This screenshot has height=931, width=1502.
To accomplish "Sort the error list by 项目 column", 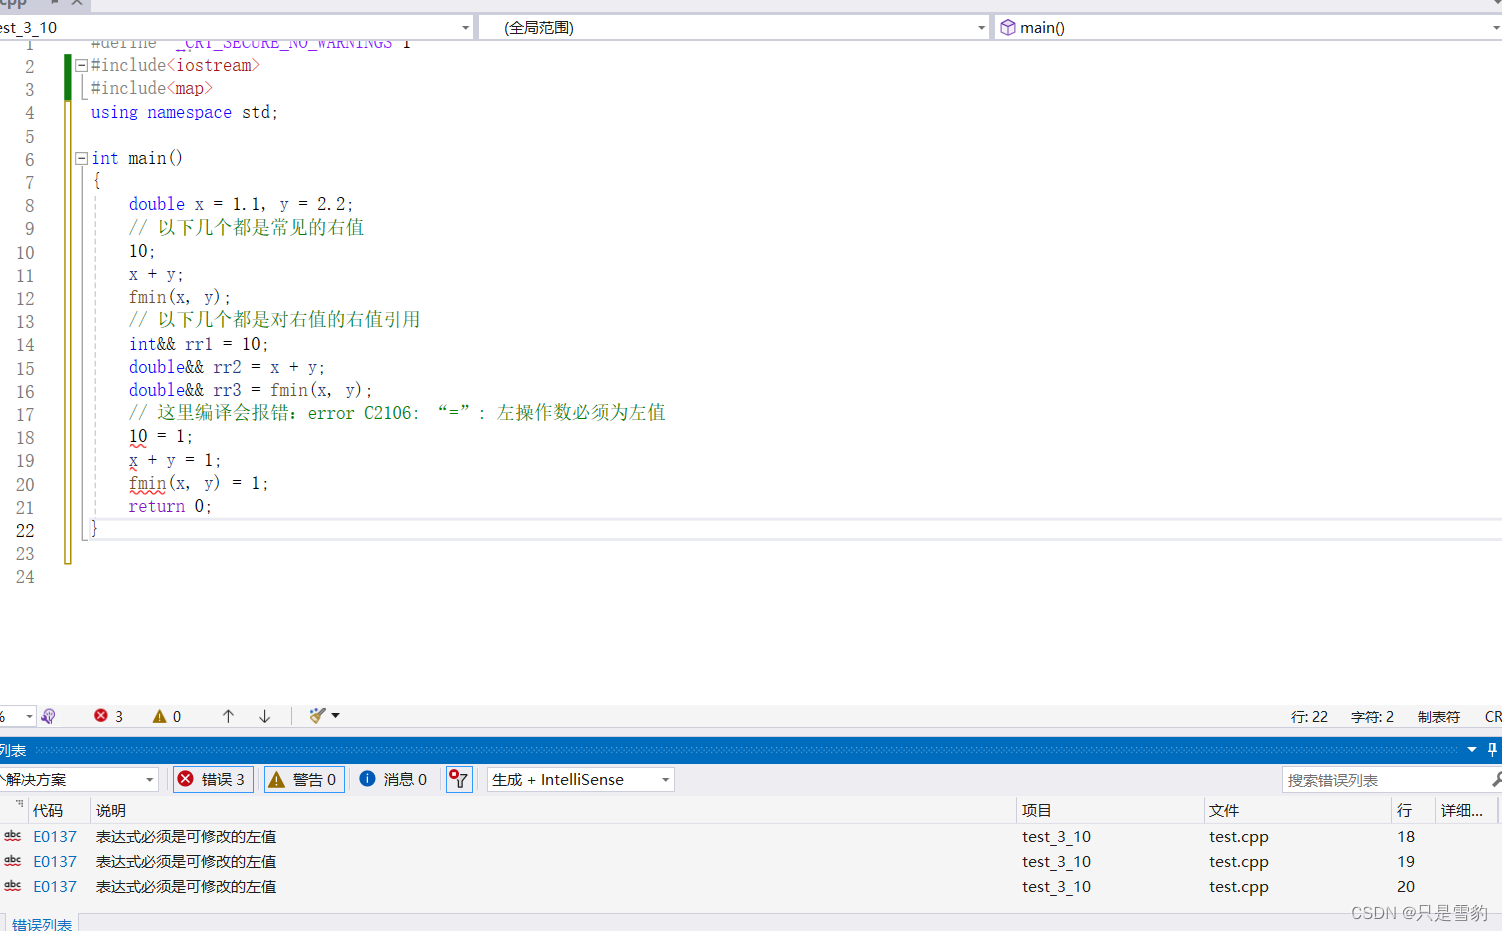I will click(x=1110, y=810).
